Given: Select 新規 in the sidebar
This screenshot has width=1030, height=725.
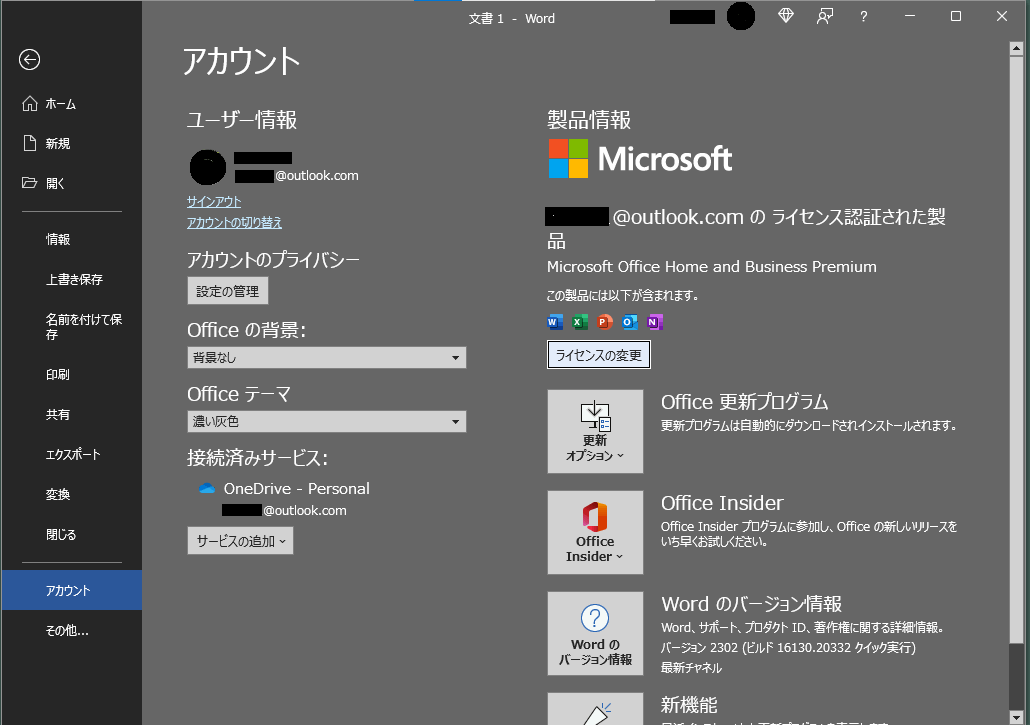Looking at the screenshot, I should click(71, 143).
